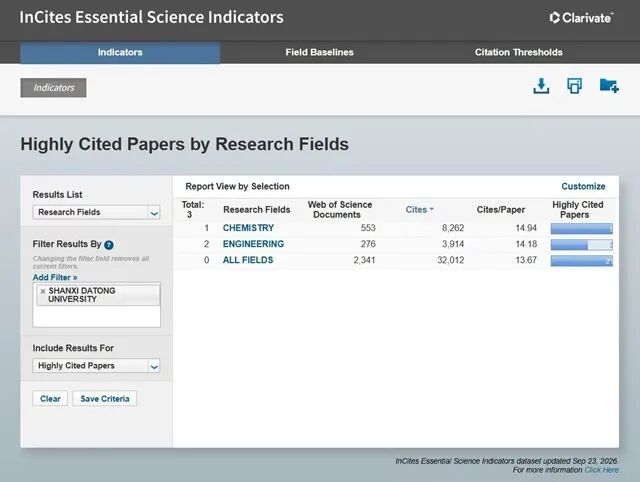This screenshot has height=482, width=640.
Task: Switch to the Indicators tab
Action: click(x=120, y=52)
